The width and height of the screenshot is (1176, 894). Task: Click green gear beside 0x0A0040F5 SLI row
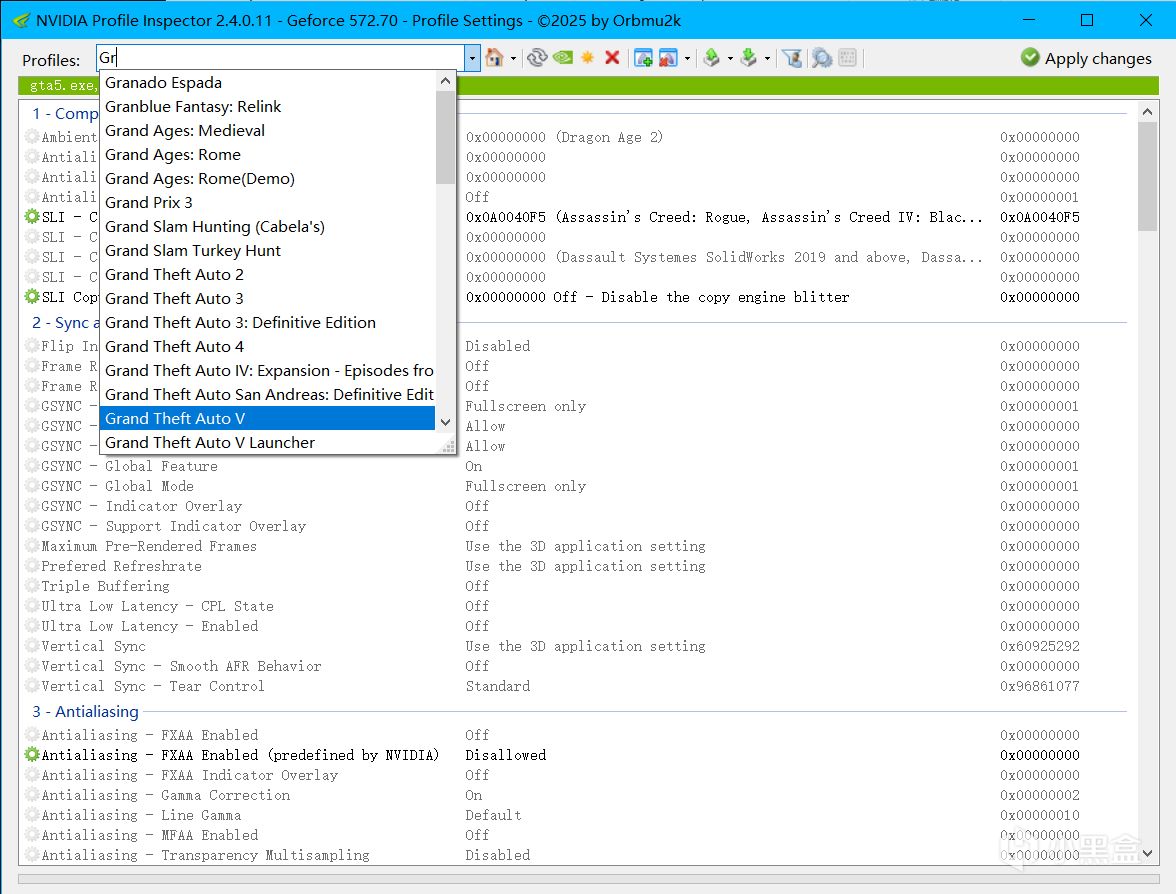coord(32,217)
